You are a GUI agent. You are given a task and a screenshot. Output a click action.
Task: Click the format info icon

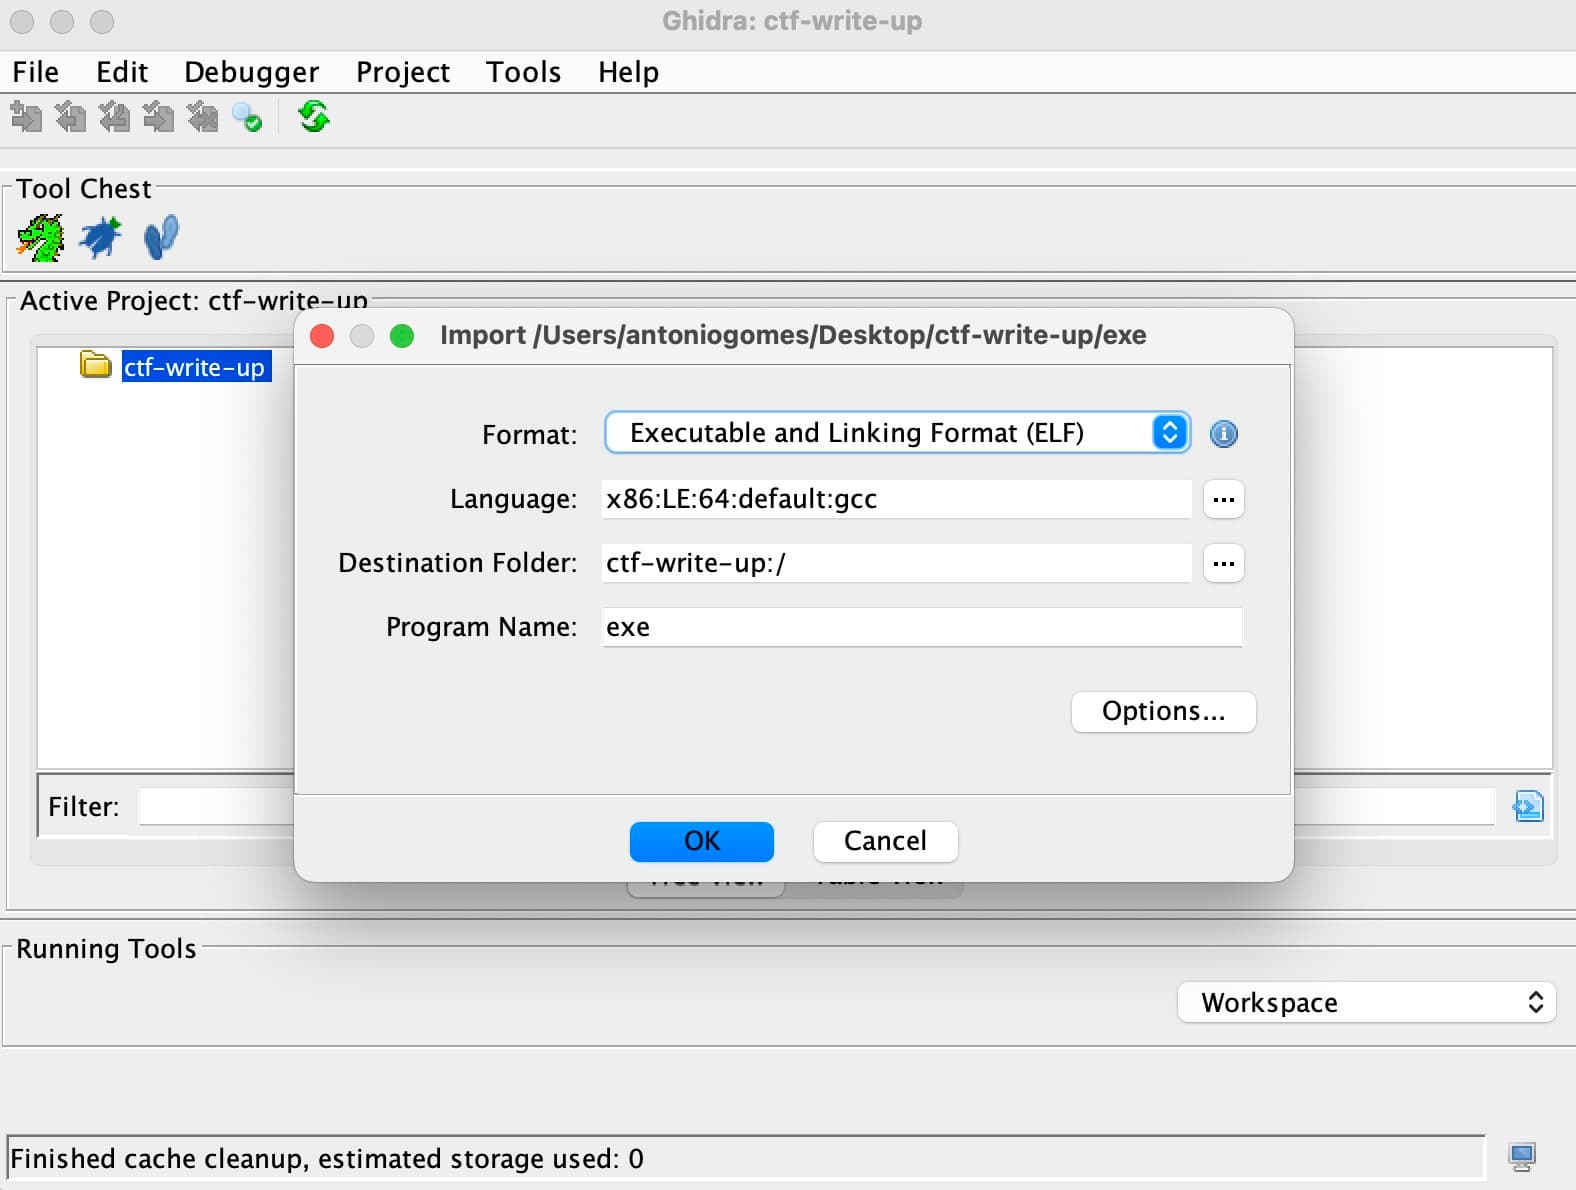click(1223, 434)
